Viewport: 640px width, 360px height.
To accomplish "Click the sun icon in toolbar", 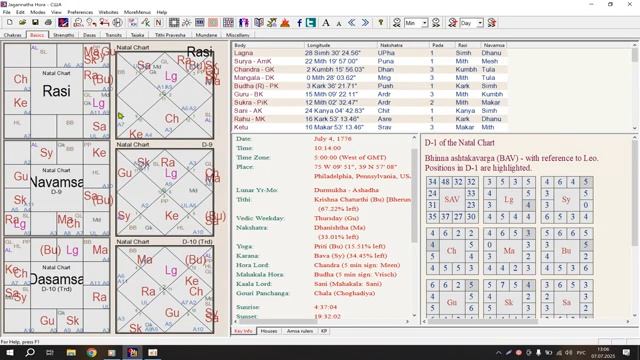I will tap(187, 23).
